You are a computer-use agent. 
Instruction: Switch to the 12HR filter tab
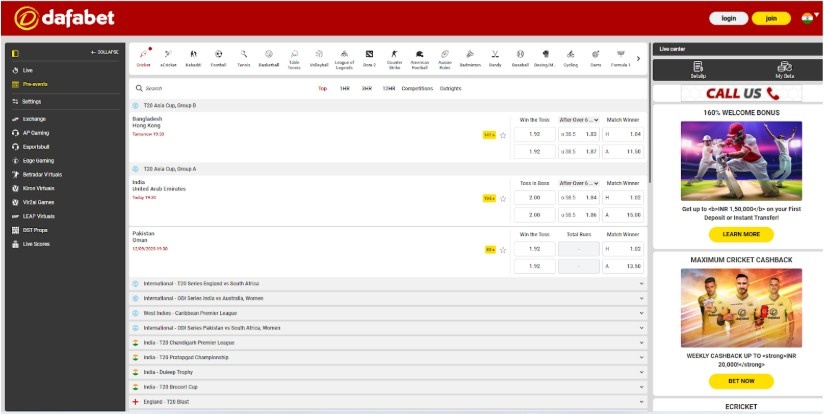(x=388, y=89)
